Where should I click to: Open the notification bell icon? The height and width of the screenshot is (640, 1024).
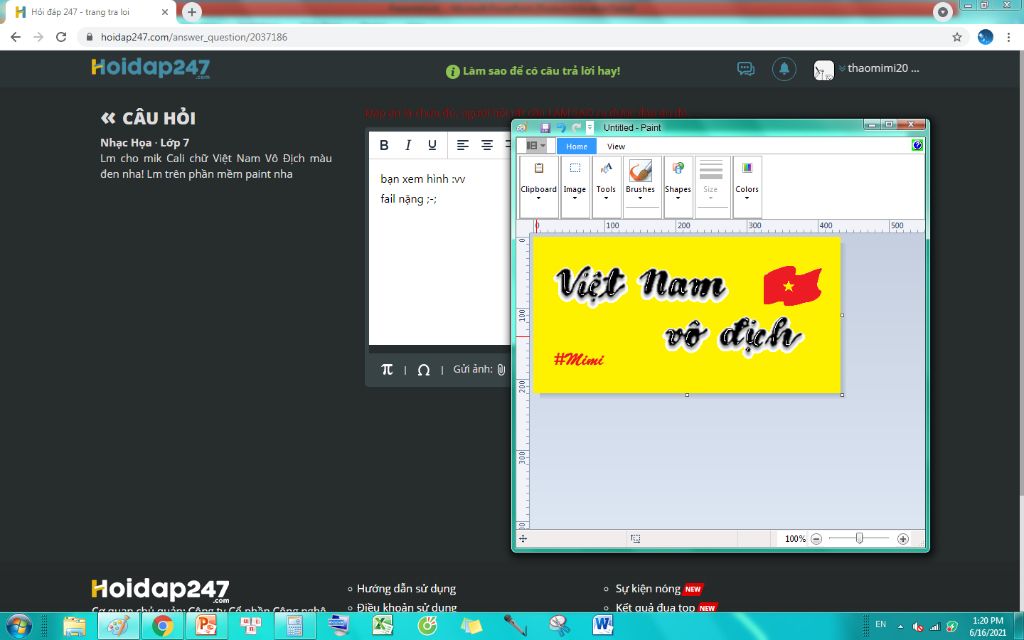(784, 69)
